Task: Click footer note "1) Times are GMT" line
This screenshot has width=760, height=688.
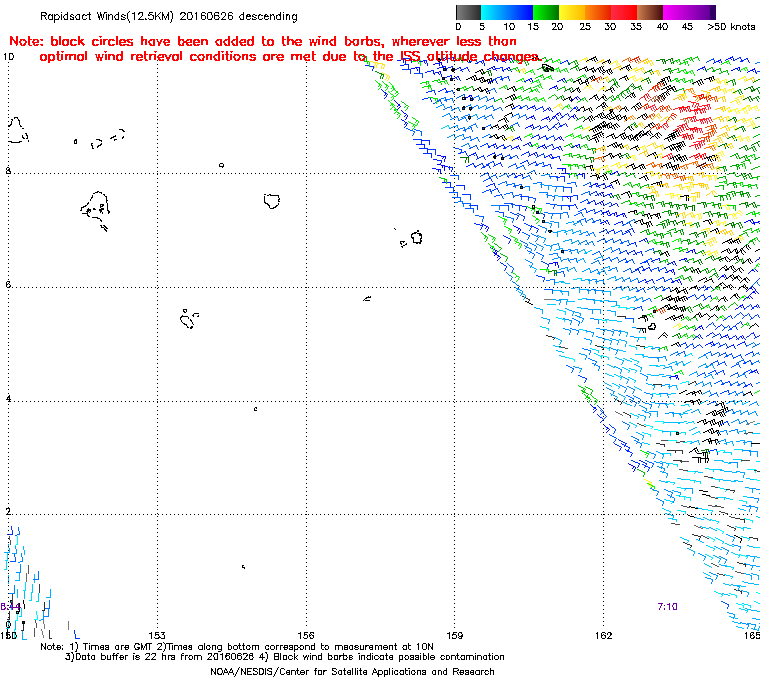Action: 237,647
